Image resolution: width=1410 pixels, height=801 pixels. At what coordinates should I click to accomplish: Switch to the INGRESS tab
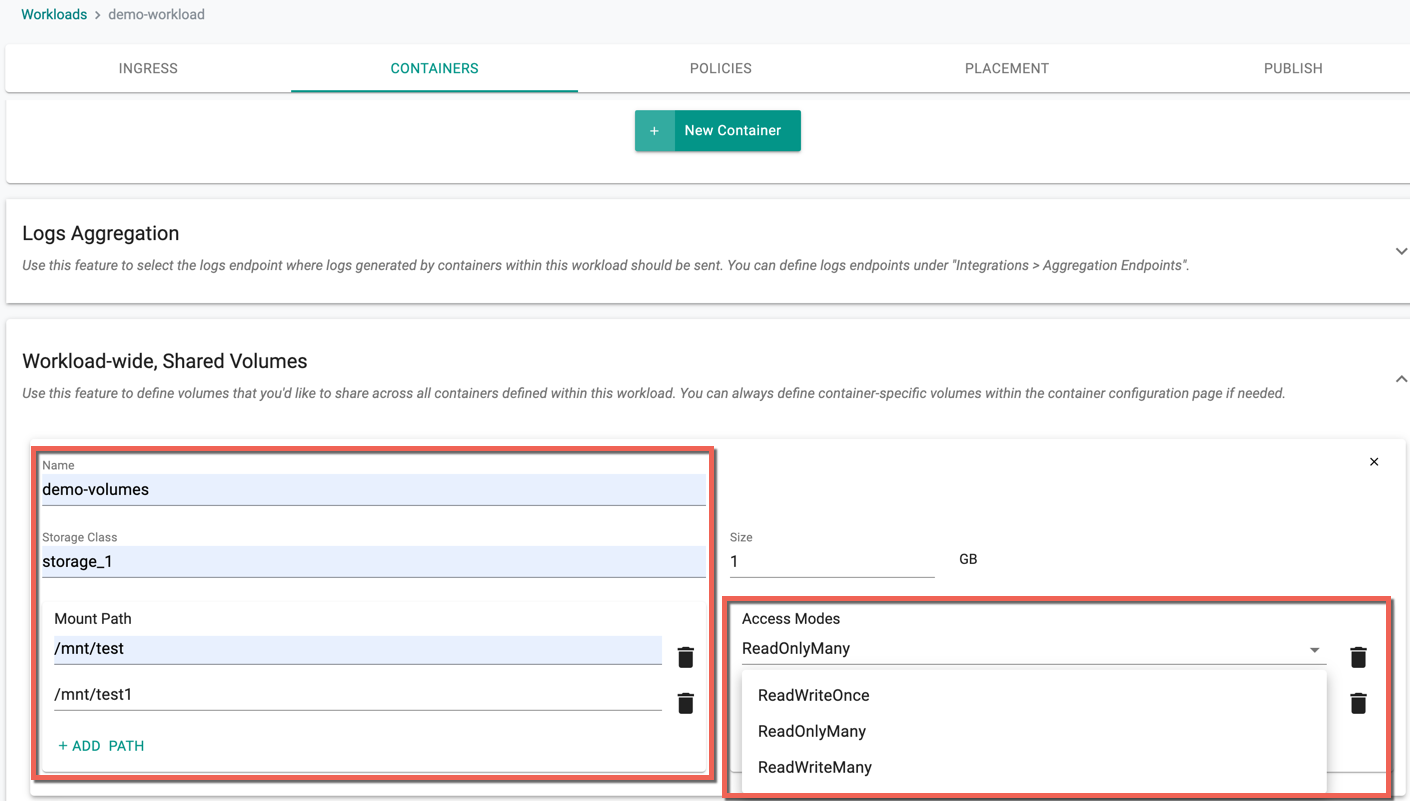(148, 68)
